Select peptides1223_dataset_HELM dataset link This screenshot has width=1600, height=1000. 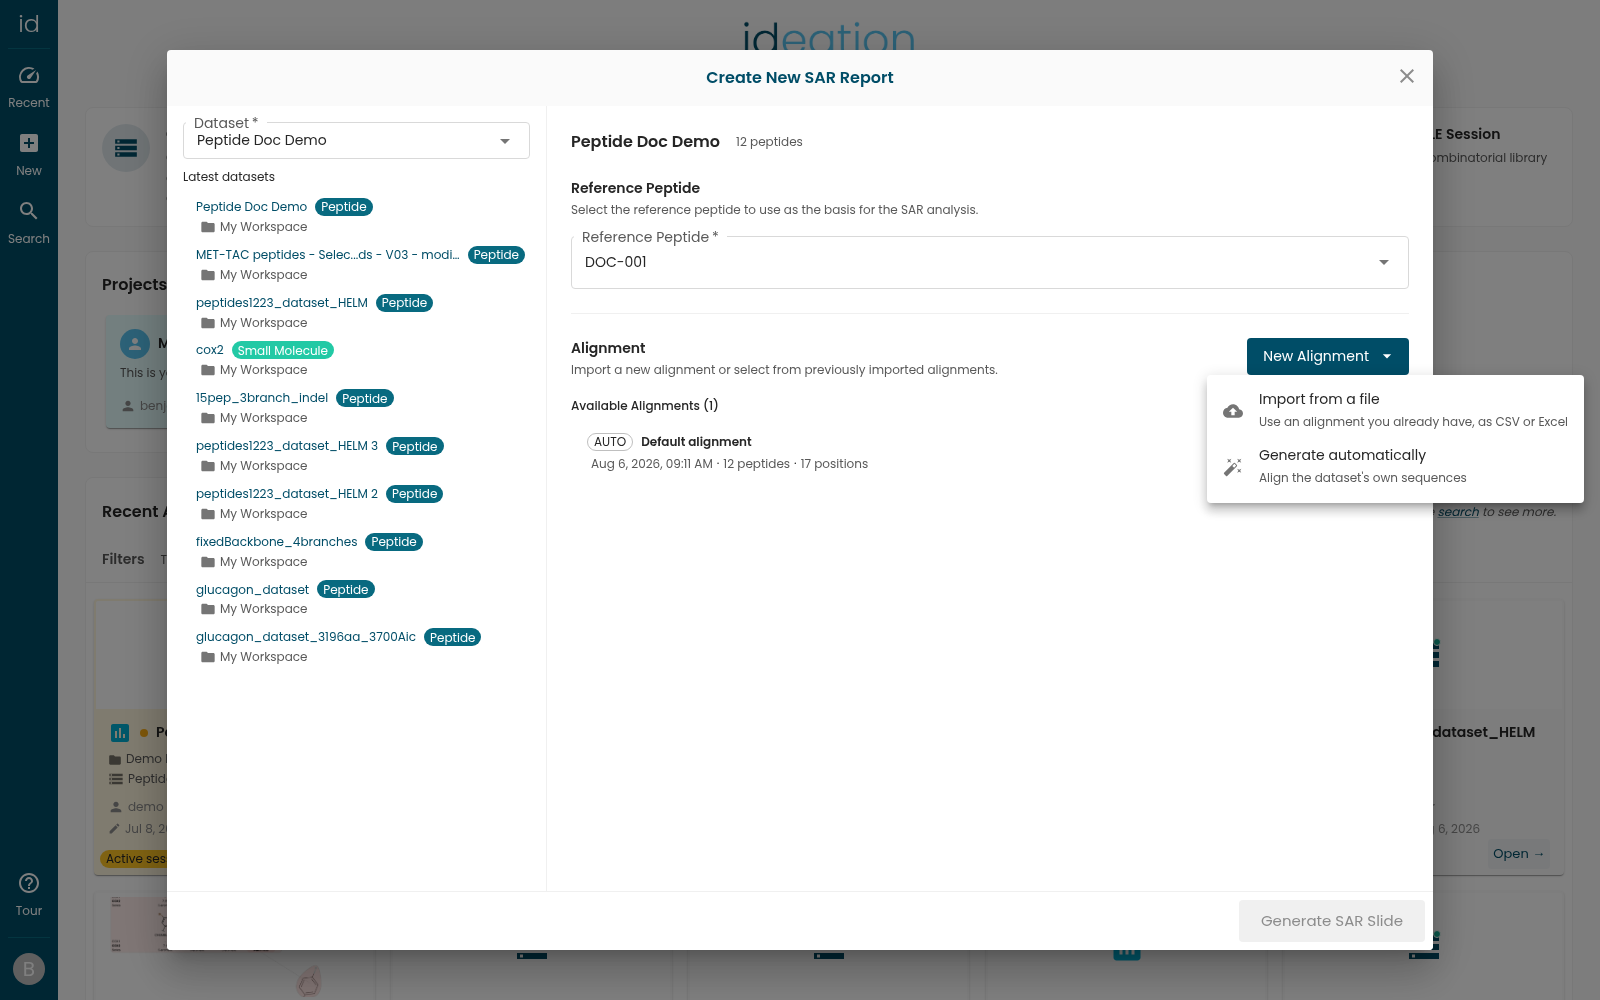pyautogui.click(x=282, y=303)
